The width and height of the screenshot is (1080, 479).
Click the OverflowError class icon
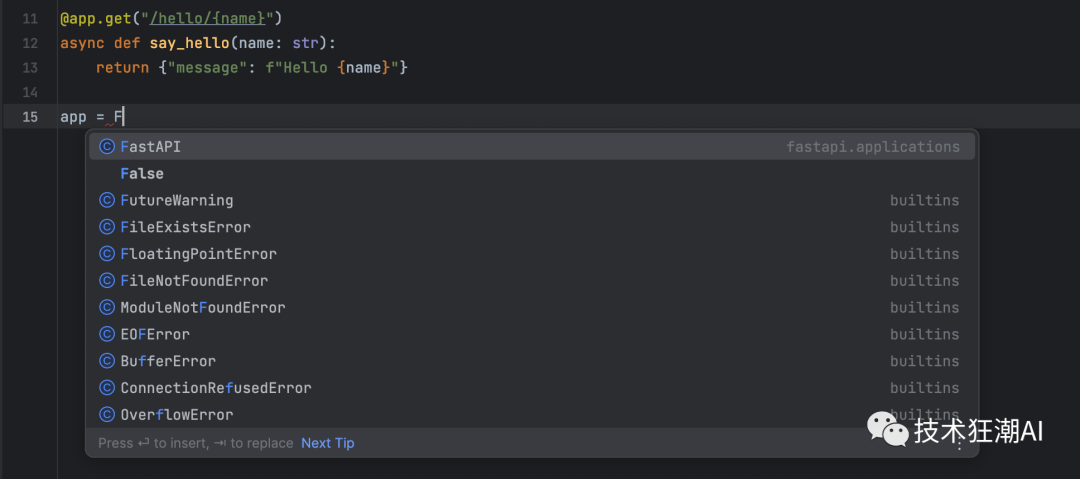[107, 415]
